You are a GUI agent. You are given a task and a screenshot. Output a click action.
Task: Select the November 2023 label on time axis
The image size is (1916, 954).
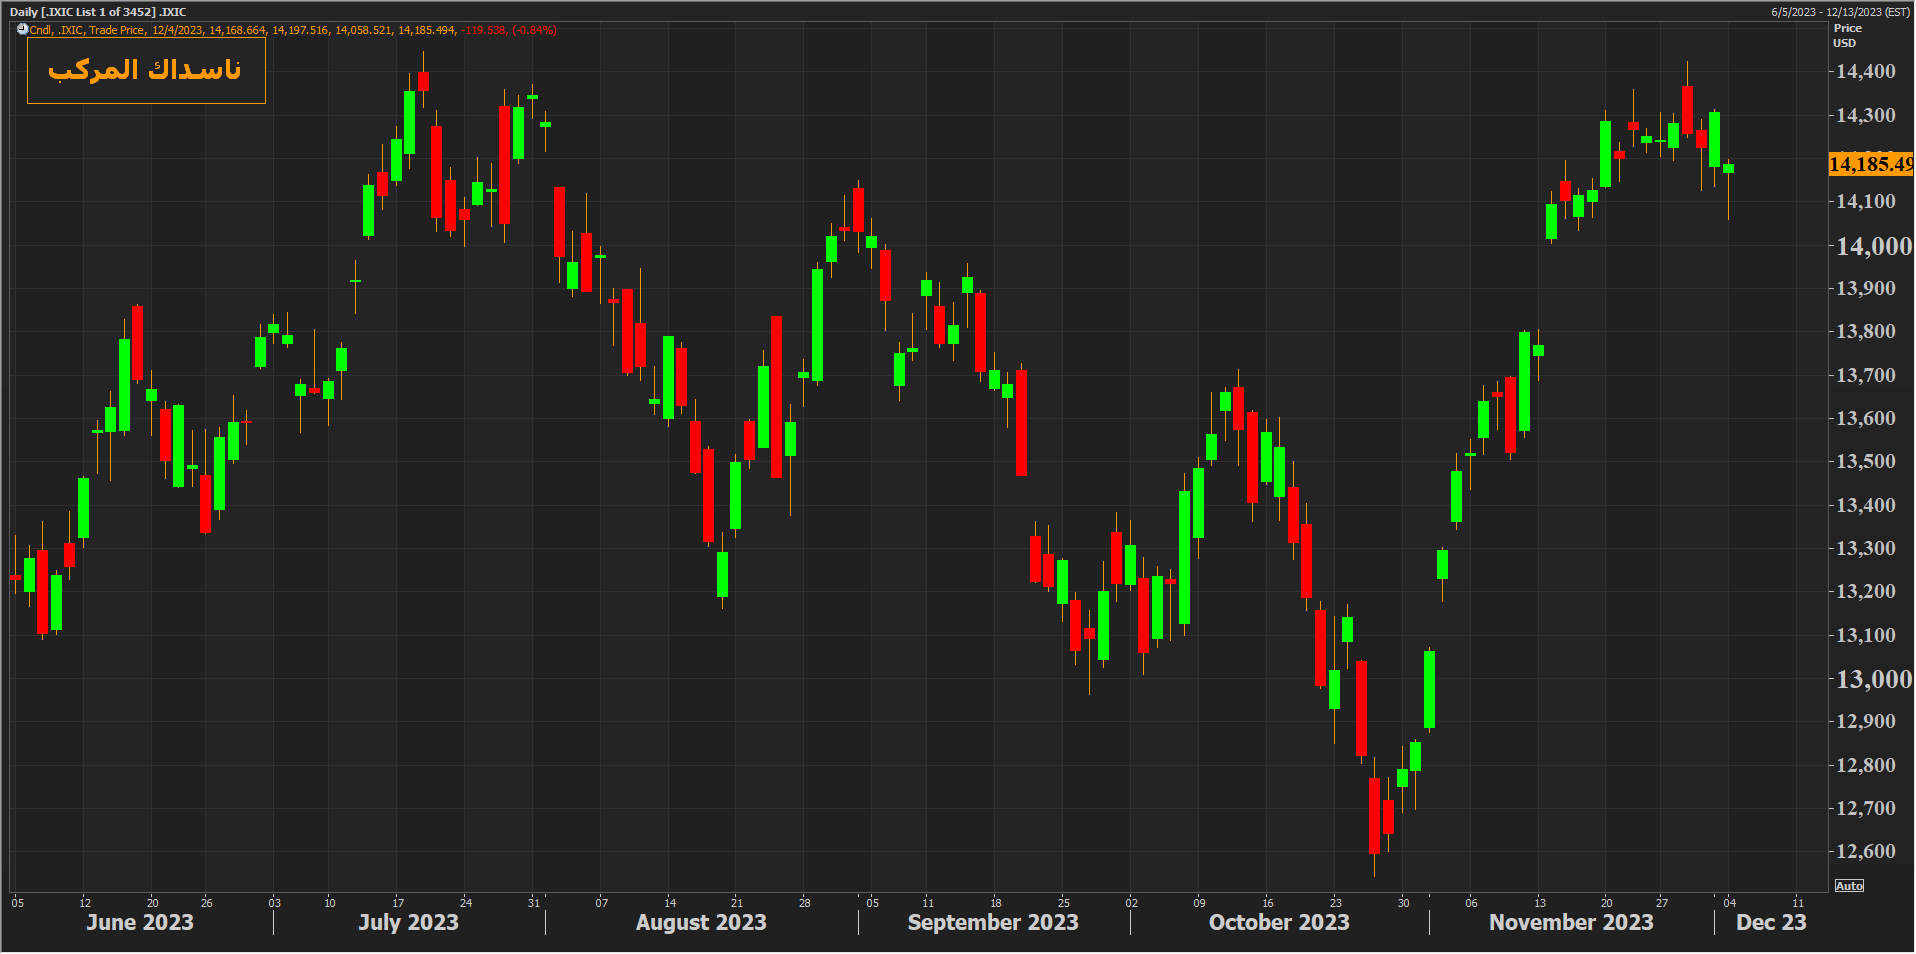(x=1571, y=922)
